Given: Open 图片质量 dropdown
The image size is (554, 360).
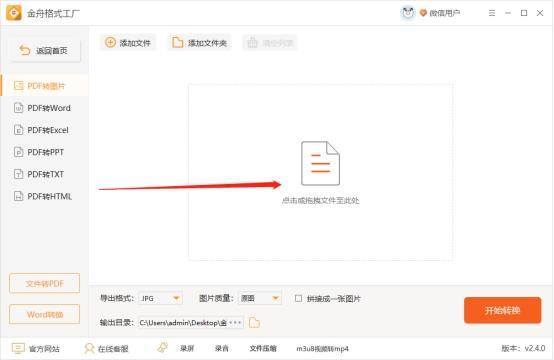Looking at the screenshot, I should coord(260,299).
